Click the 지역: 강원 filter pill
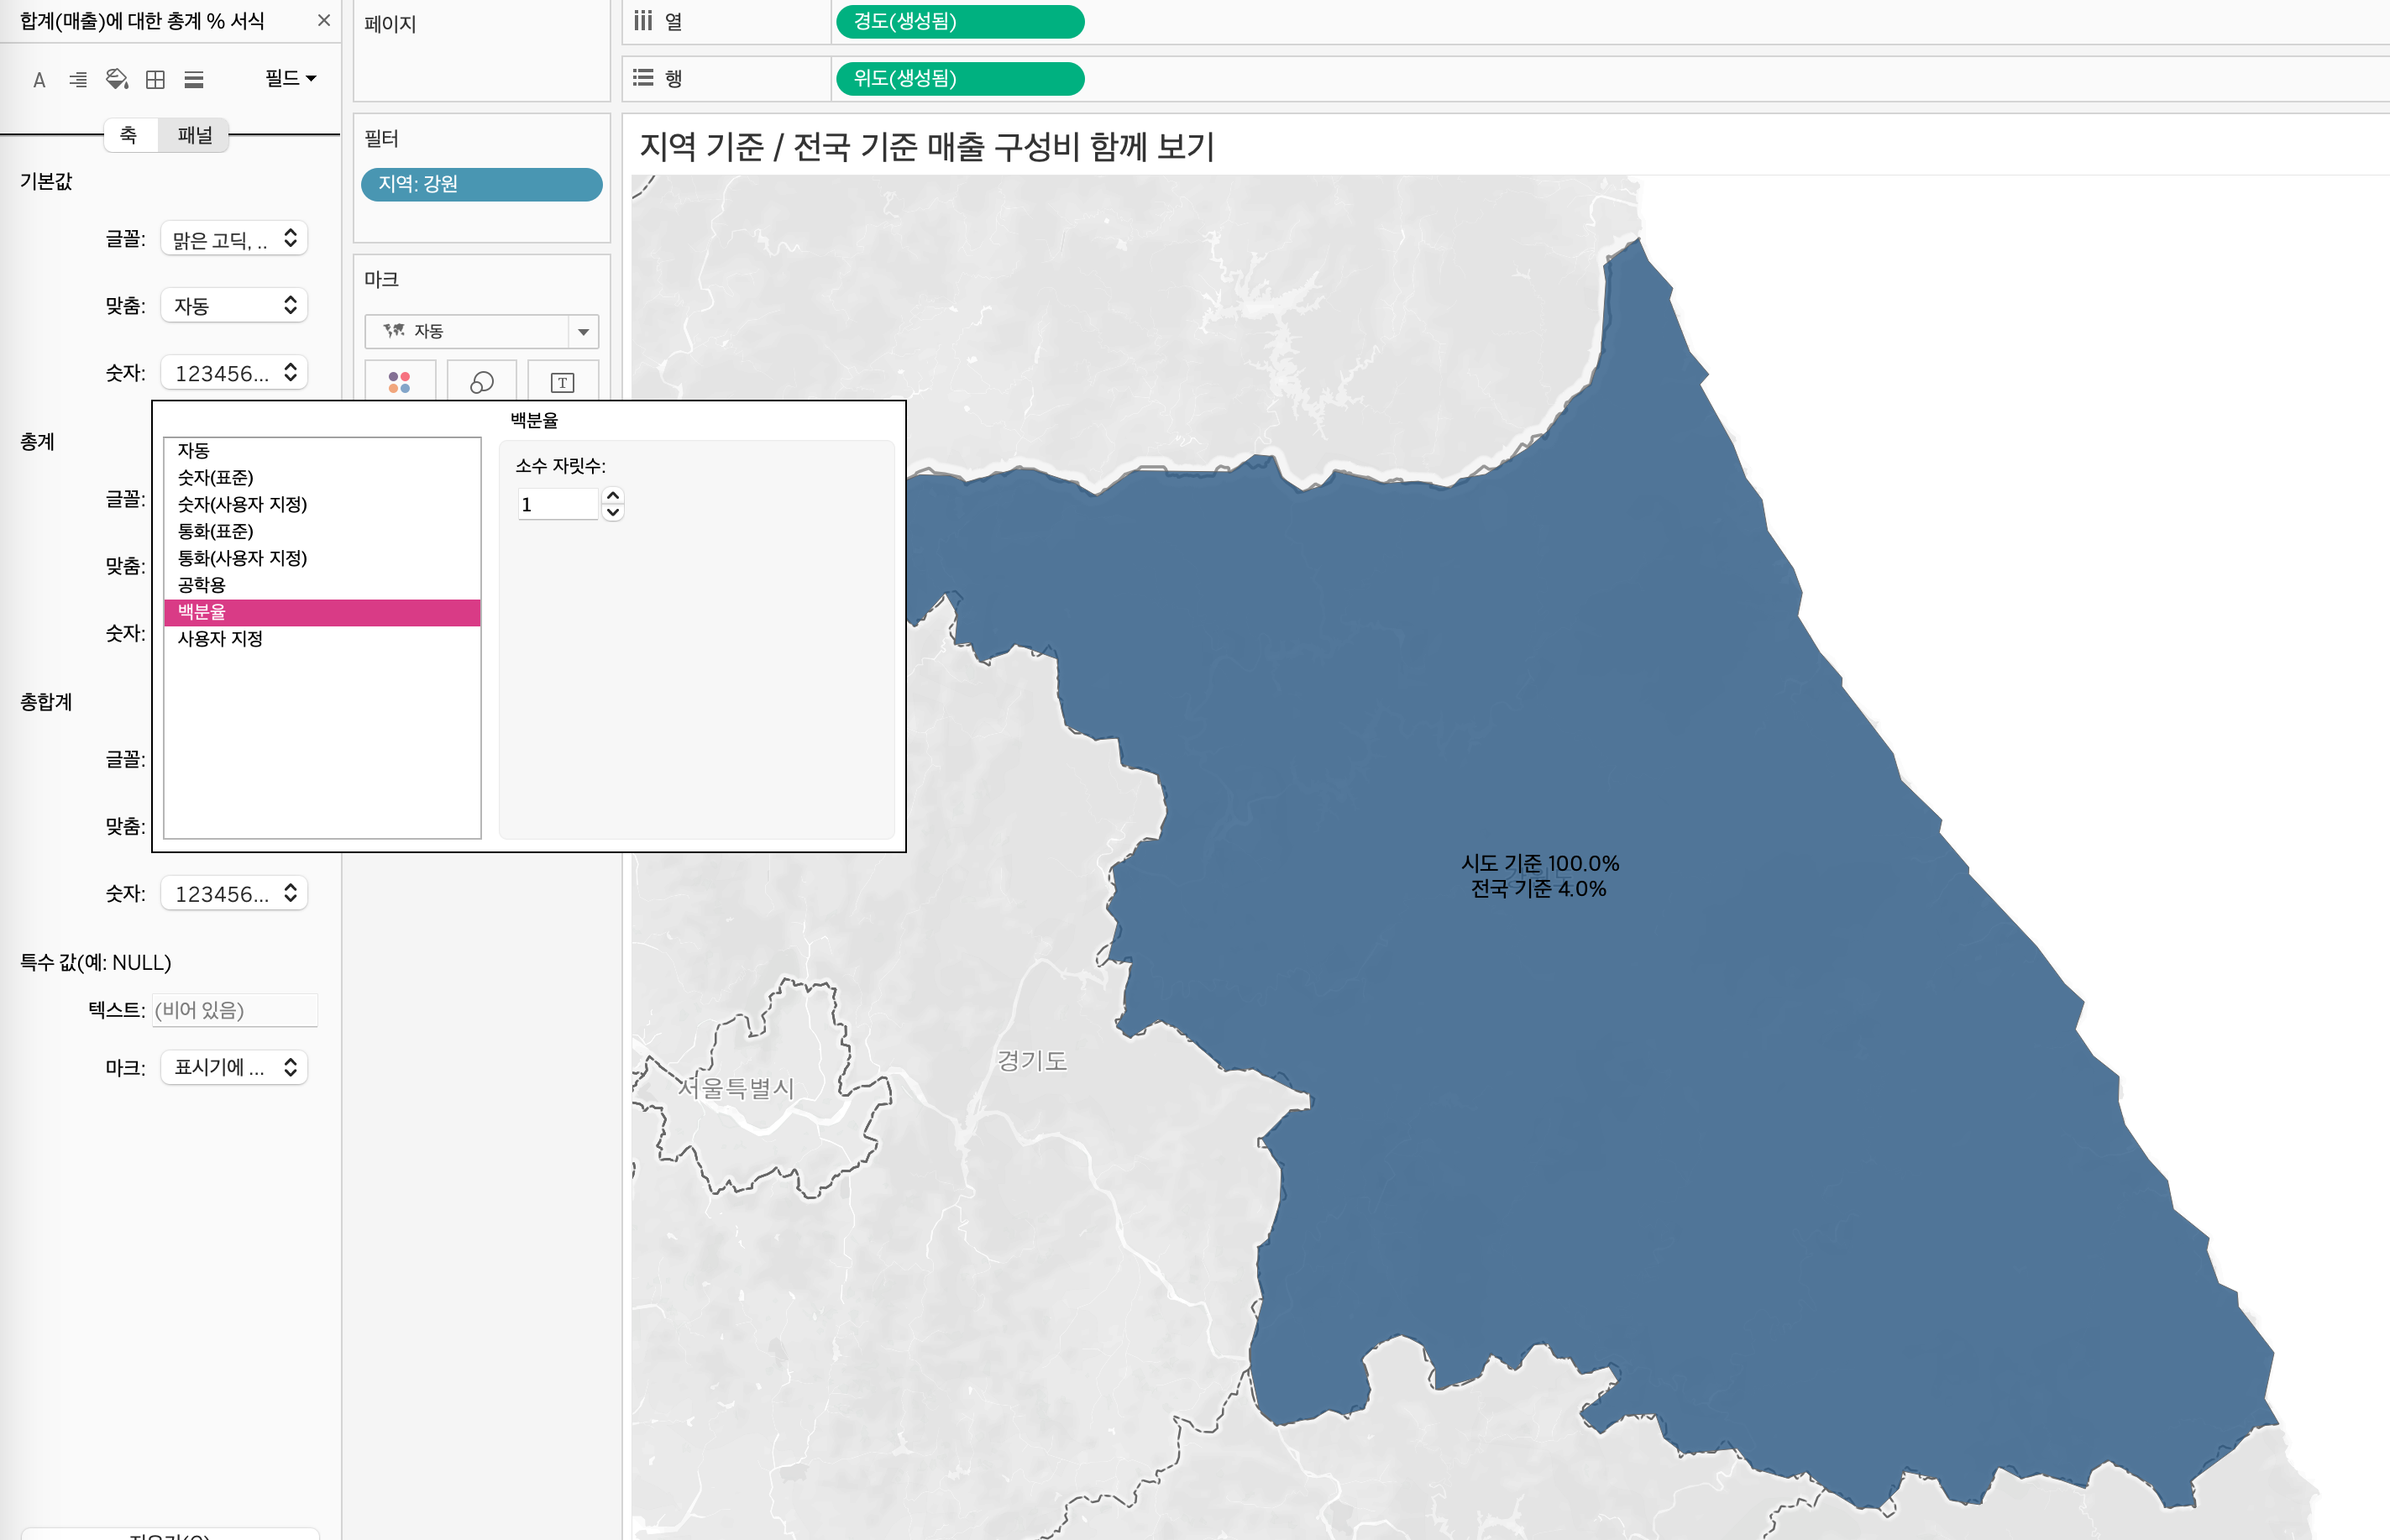Image resolution: width=2390 pixels, height=1540 pixels. click(481, 184)
